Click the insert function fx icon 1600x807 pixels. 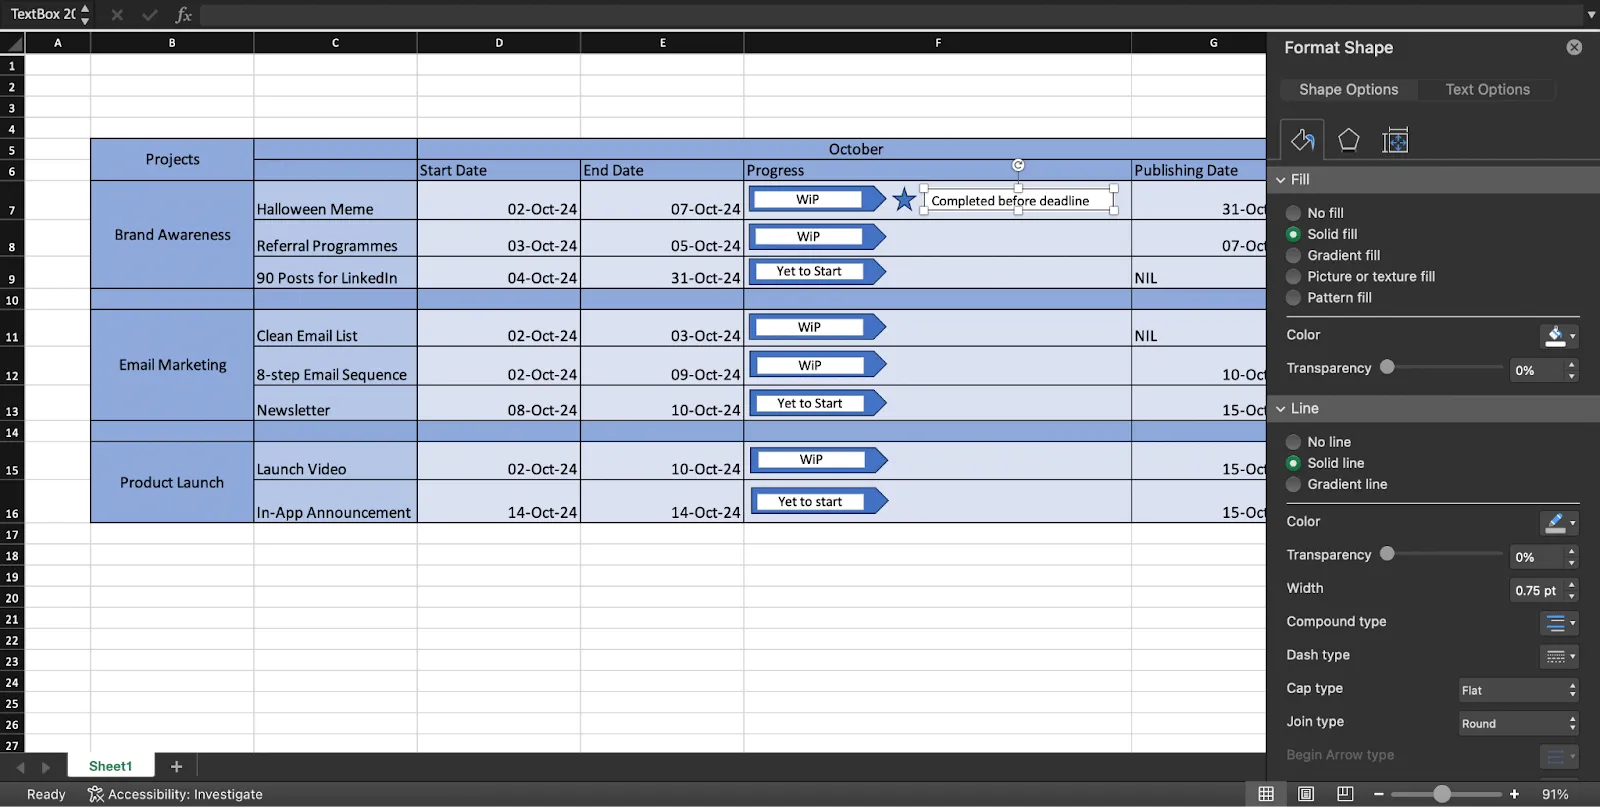[183, 14]
